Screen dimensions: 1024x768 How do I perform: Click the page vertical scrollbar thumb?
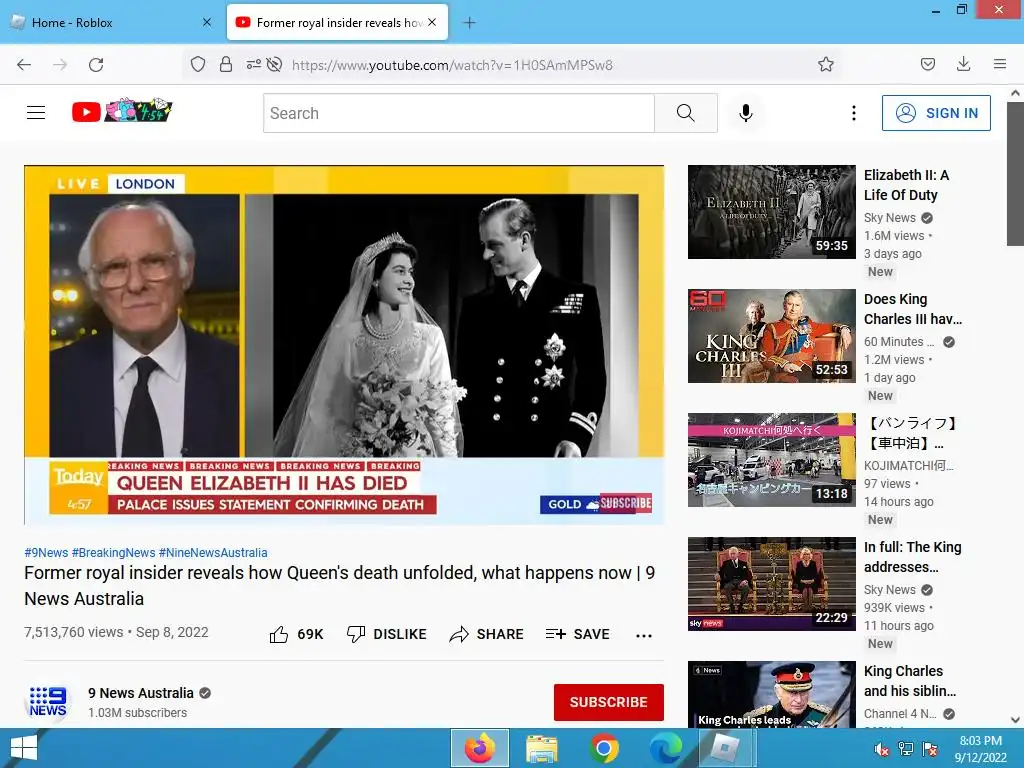click(x=1015, y=173)
